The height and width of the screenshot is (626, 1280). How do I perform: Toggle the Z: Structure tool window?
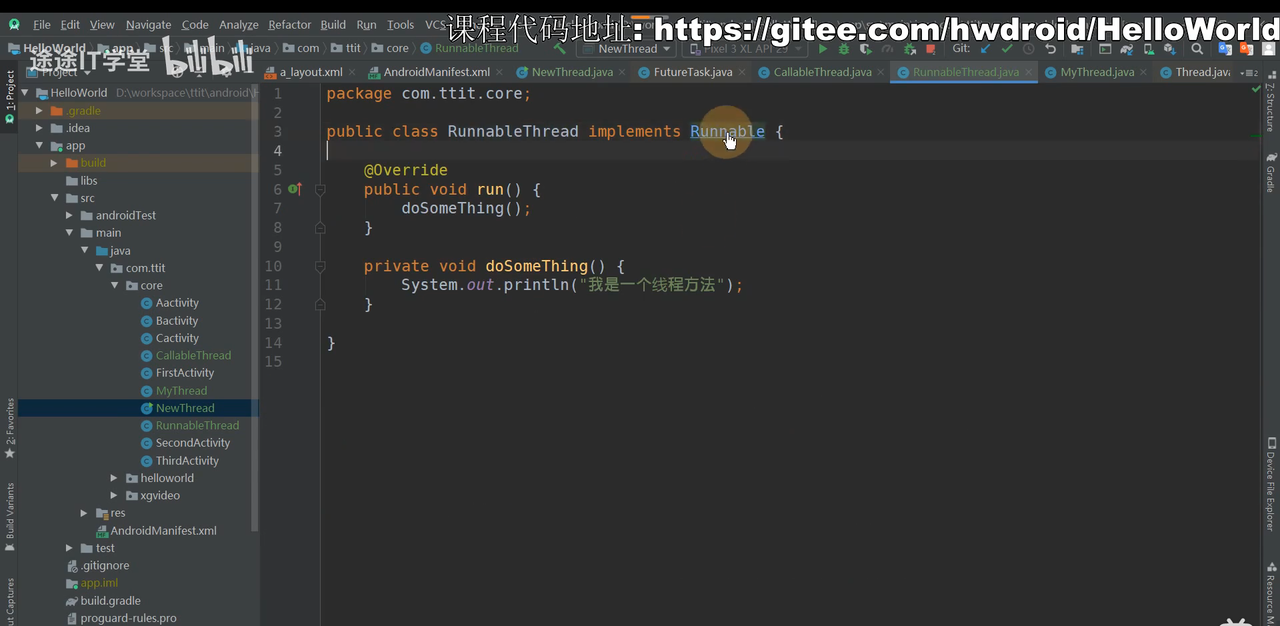(1270, 103)
